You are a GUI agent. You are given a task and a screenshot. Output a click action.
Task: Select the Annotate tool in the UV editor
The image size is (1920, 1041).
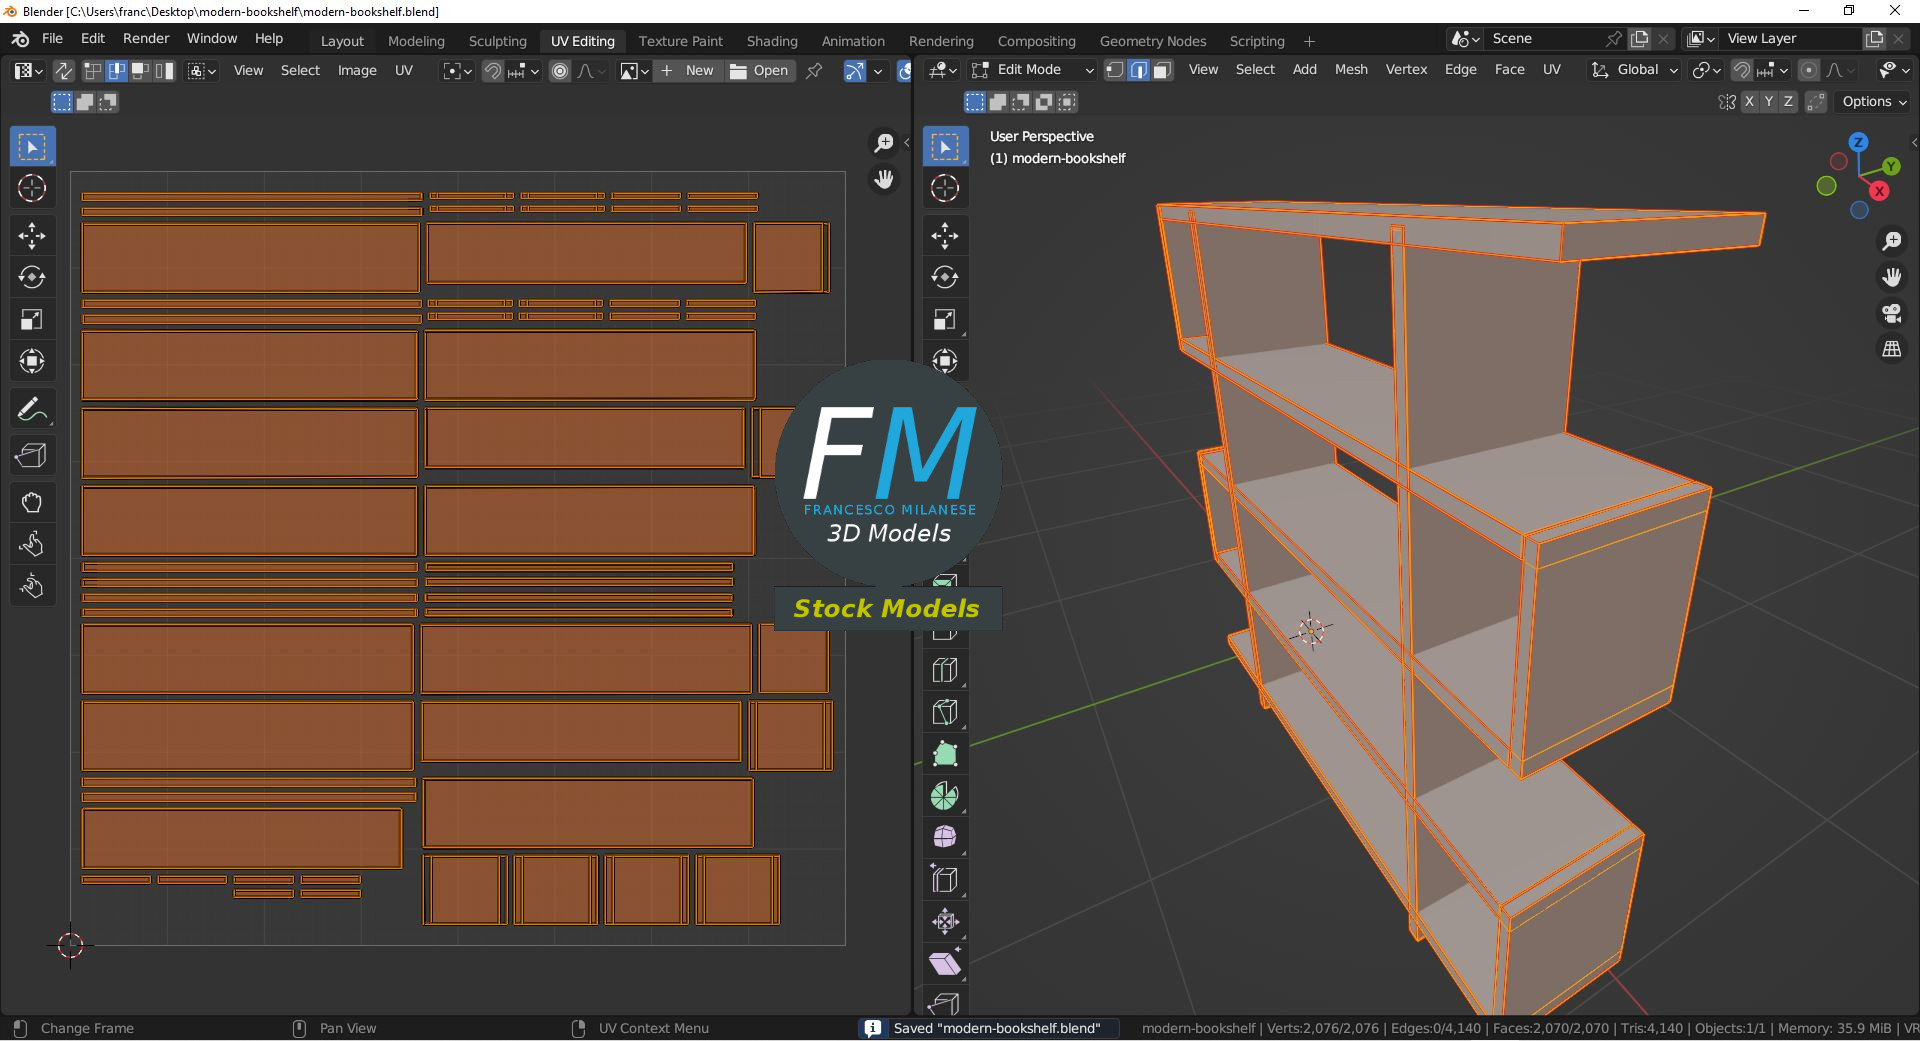click(x=32, y=410)
